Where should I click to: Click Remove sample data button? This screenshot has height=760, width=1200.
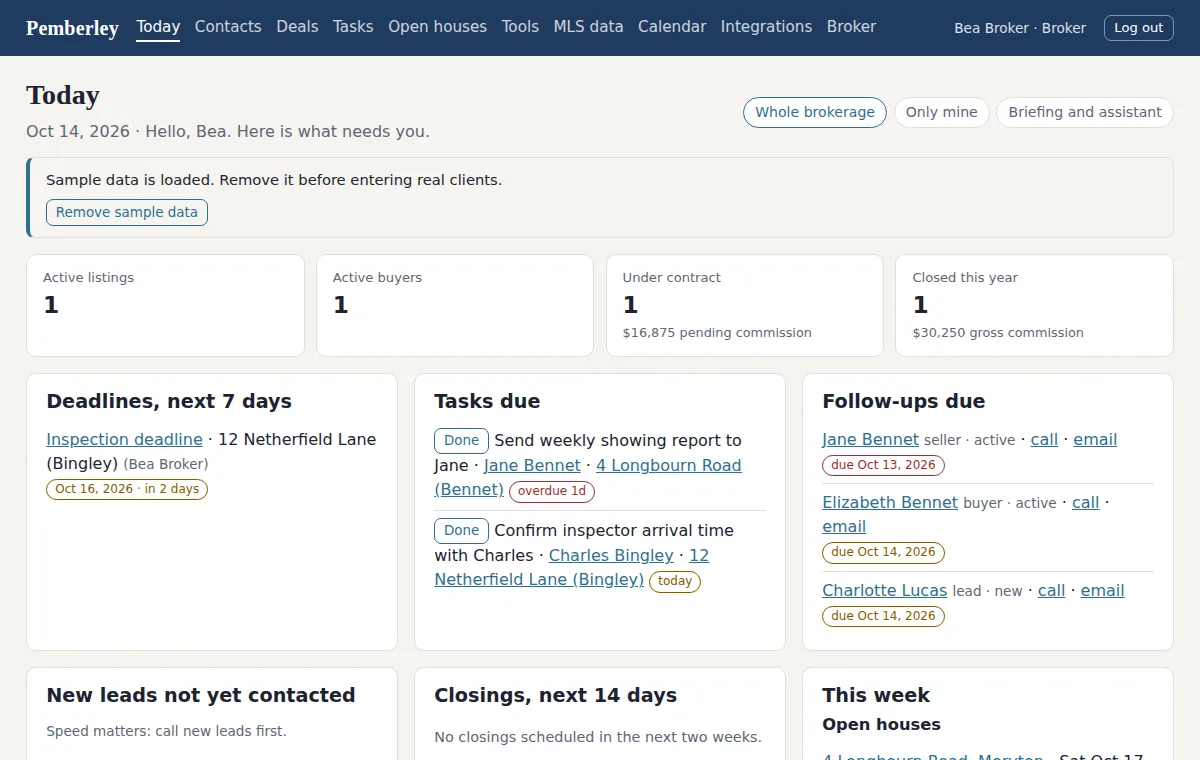tap(127, 212)
